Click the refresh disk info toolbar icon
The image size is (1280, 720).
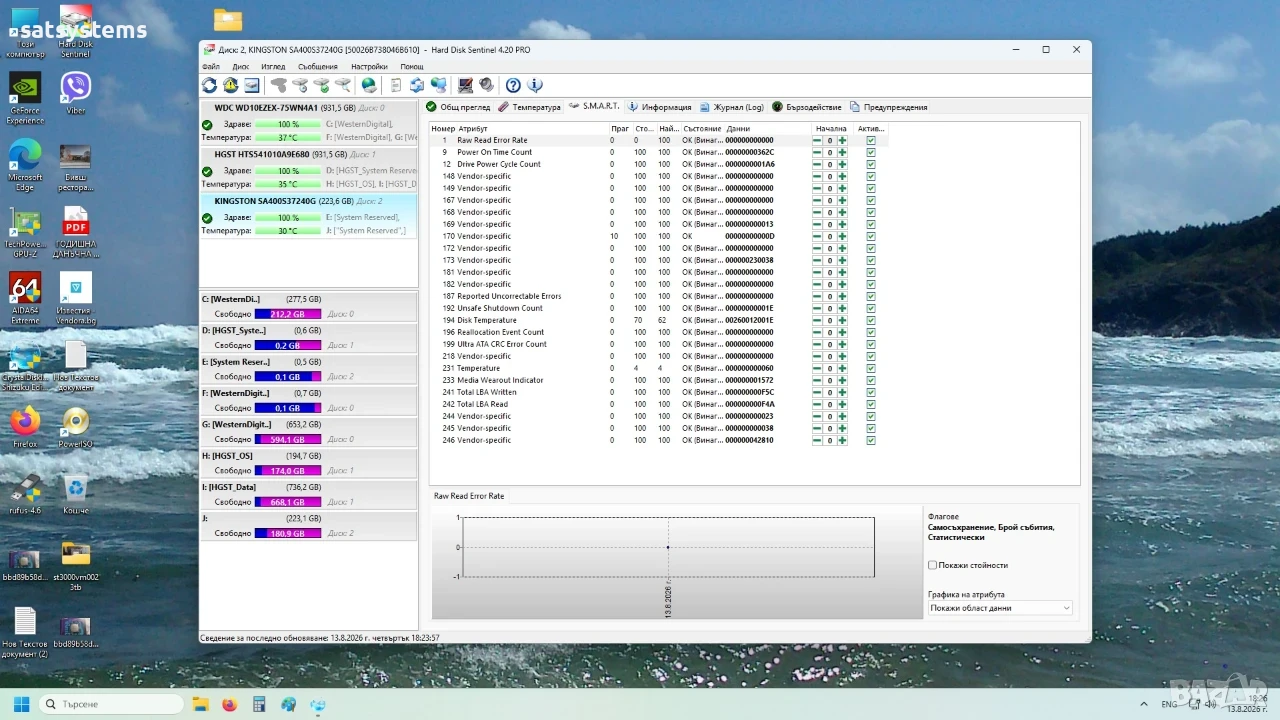209,86
